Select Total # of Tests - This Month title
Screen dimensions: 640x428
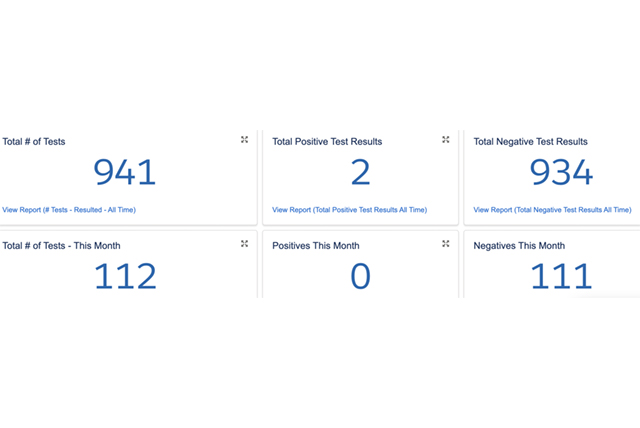pyautogui.click(x=61, y=246)
